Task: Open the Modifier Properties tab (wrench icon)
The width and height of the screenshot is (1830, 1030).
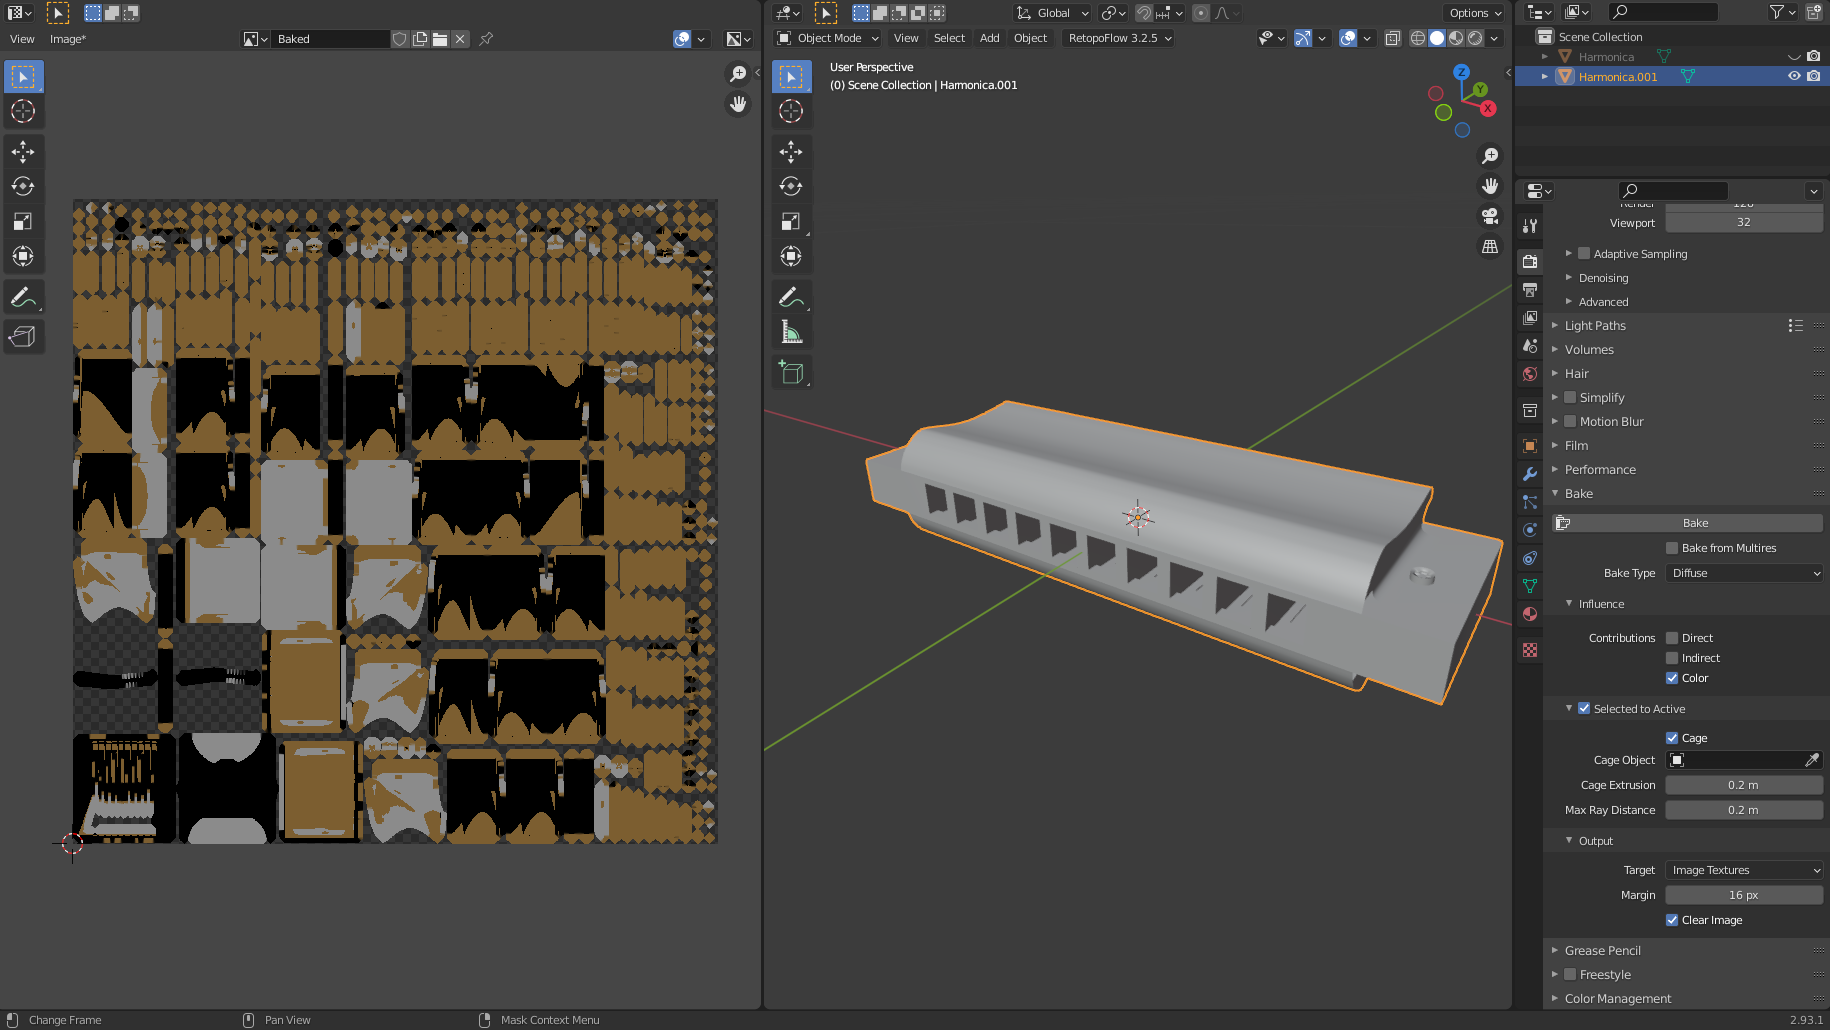Action: (1529, 473)
